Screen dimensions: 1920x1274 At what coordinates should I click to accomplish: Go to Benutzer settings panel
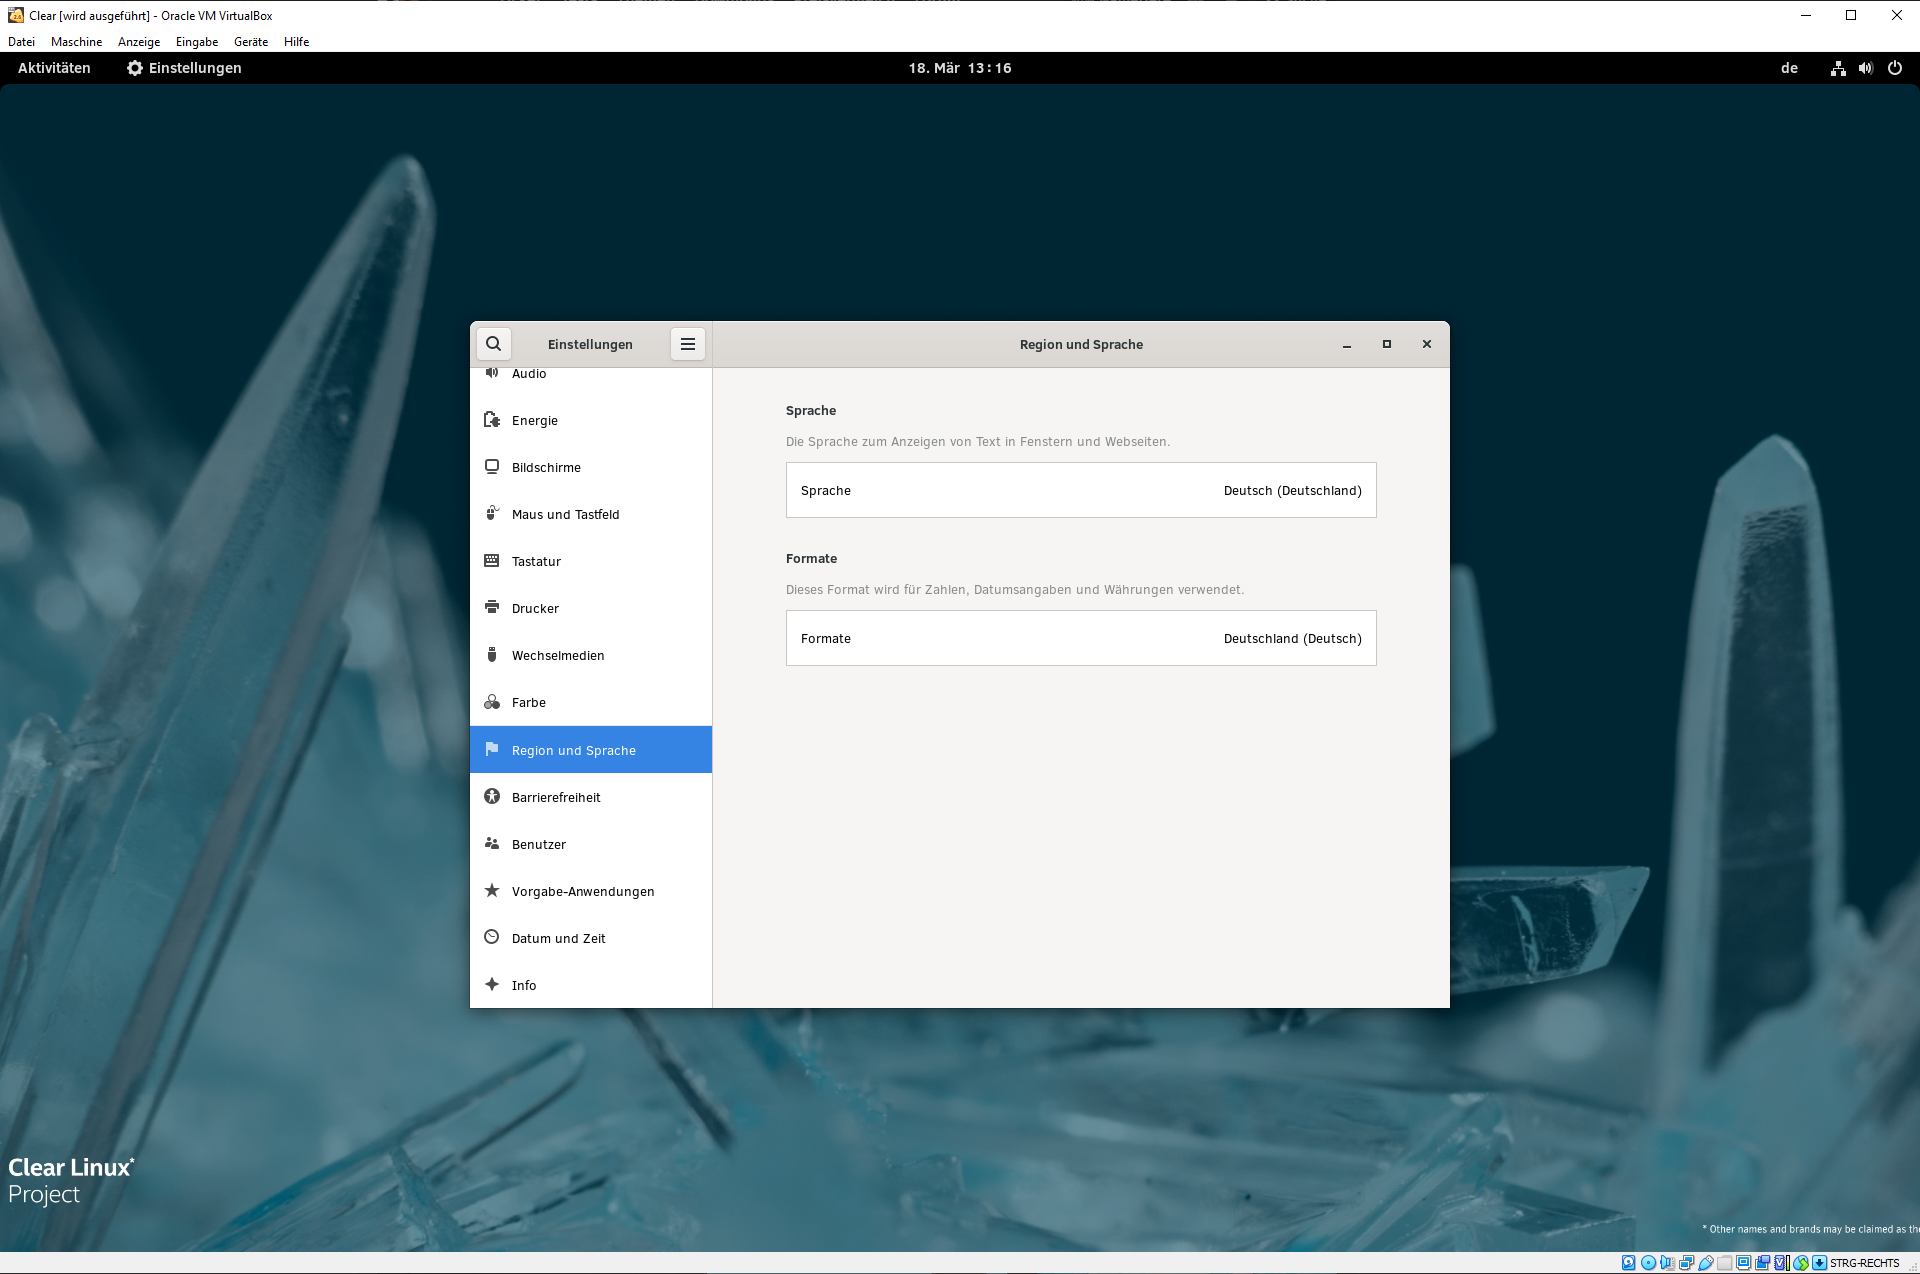(x=538, y=844)
